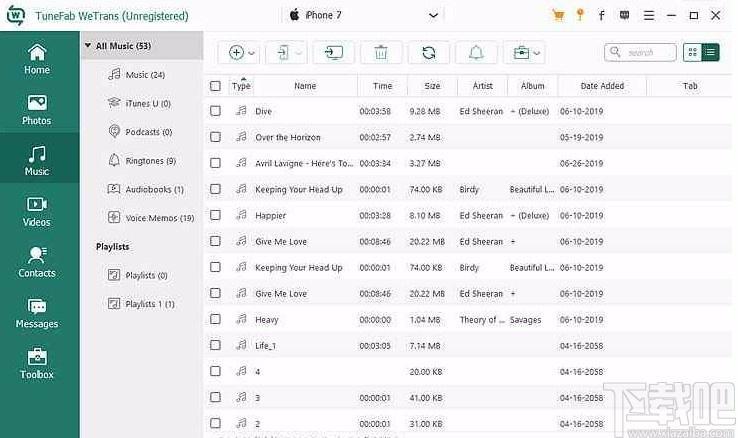Check the box for track named 3
The width and height of the screenshot is (738, 438).
click(215, 397)
